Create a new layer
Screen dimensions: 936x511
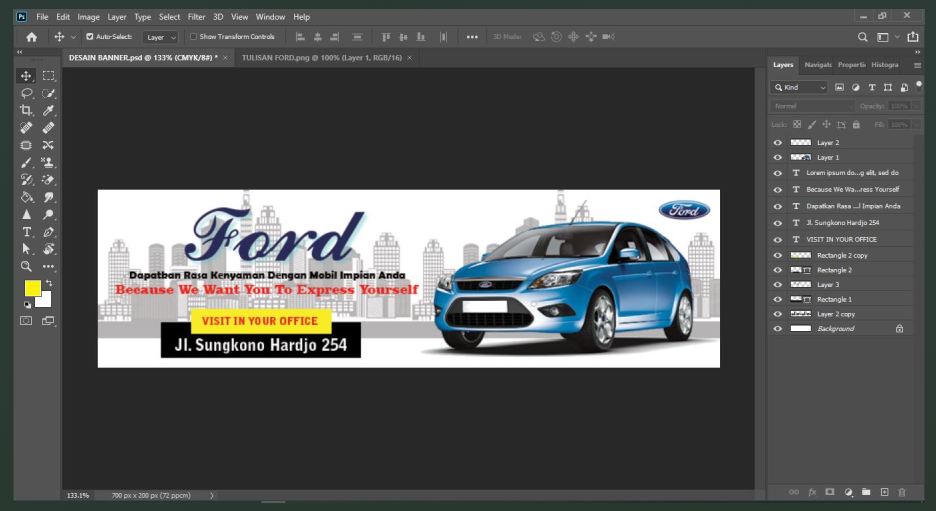point(884,492)
